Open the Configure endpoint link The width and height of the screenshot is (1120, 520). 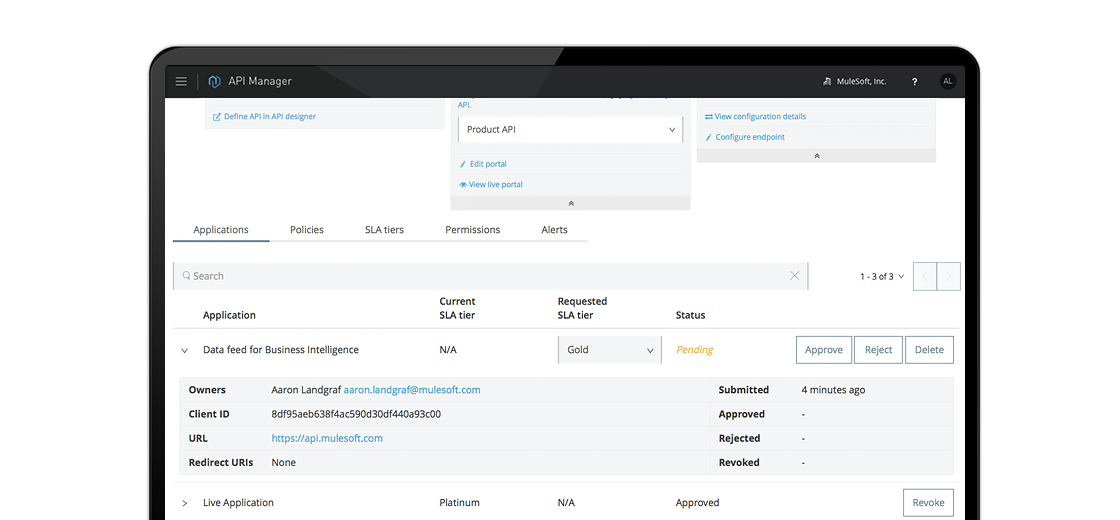(x=750, y=137)
